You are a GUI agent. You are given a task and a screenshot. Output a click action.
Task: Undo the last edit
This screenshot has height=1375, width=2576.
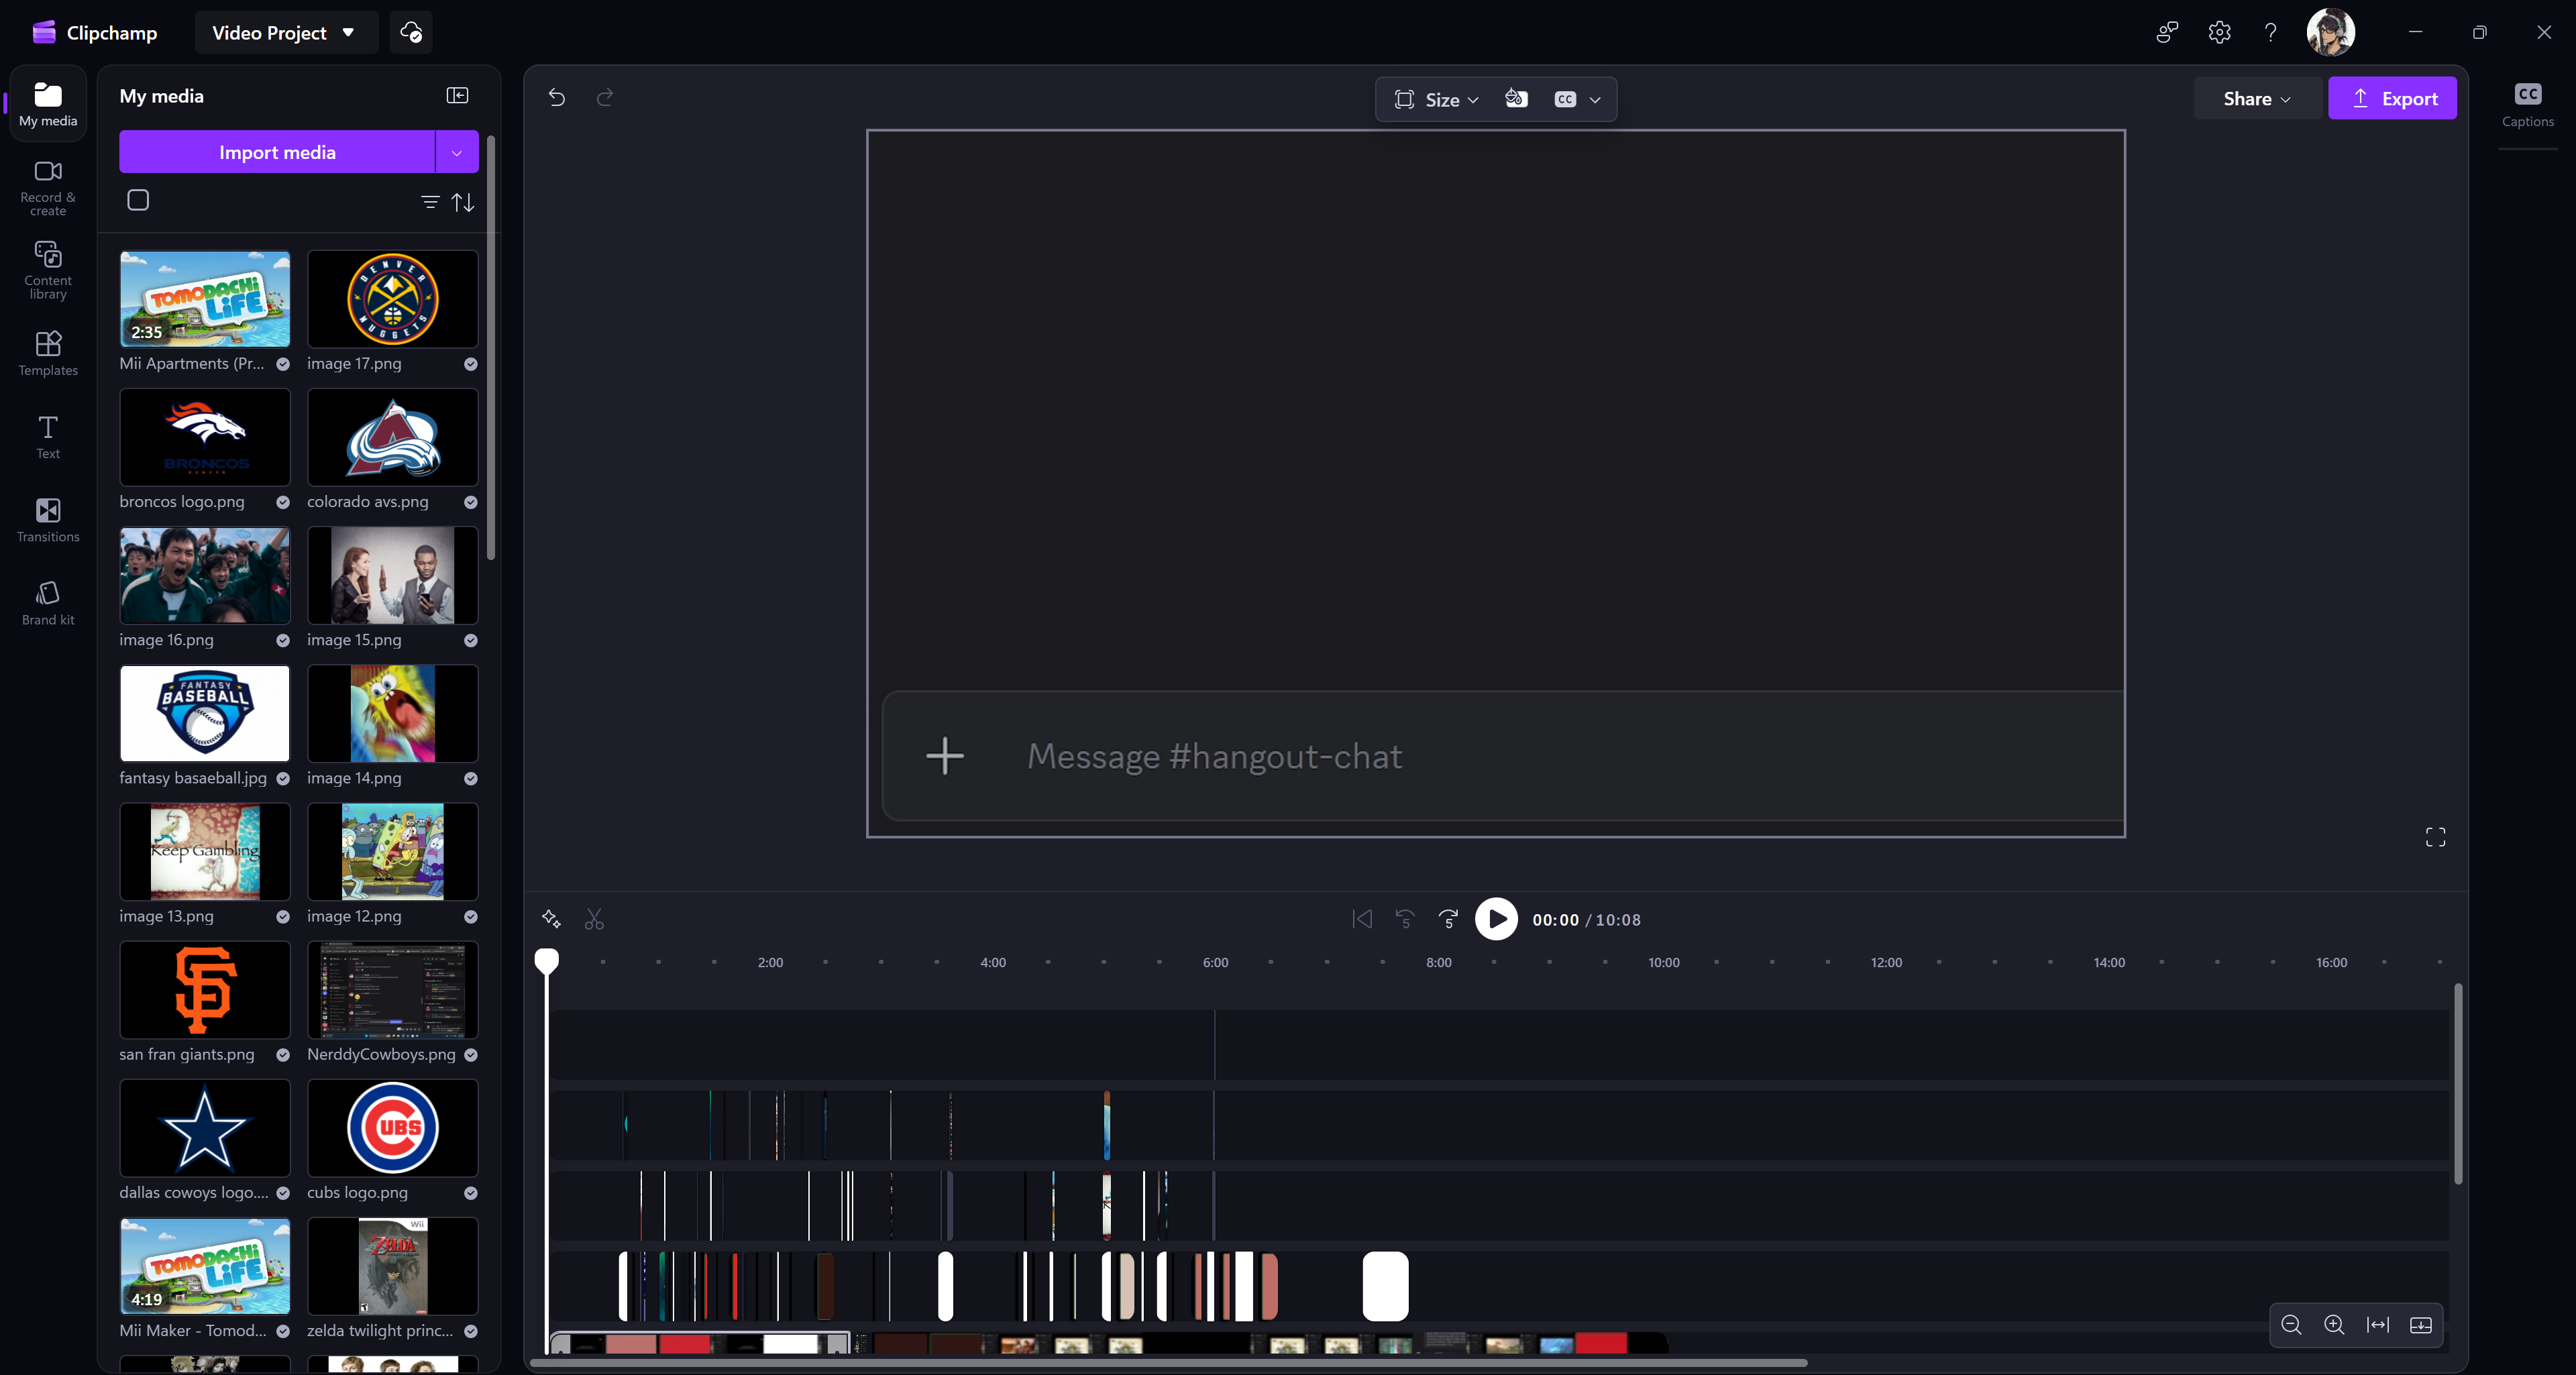pos(557,97)
